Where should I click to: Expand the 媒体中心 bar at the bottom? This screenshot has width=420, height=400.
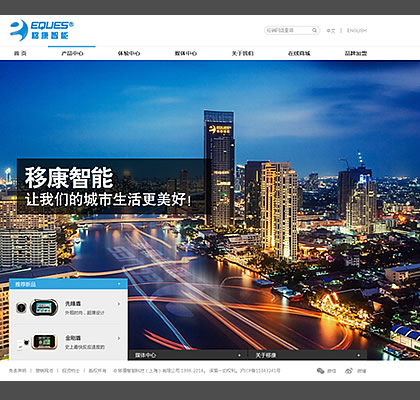(239, 355)
